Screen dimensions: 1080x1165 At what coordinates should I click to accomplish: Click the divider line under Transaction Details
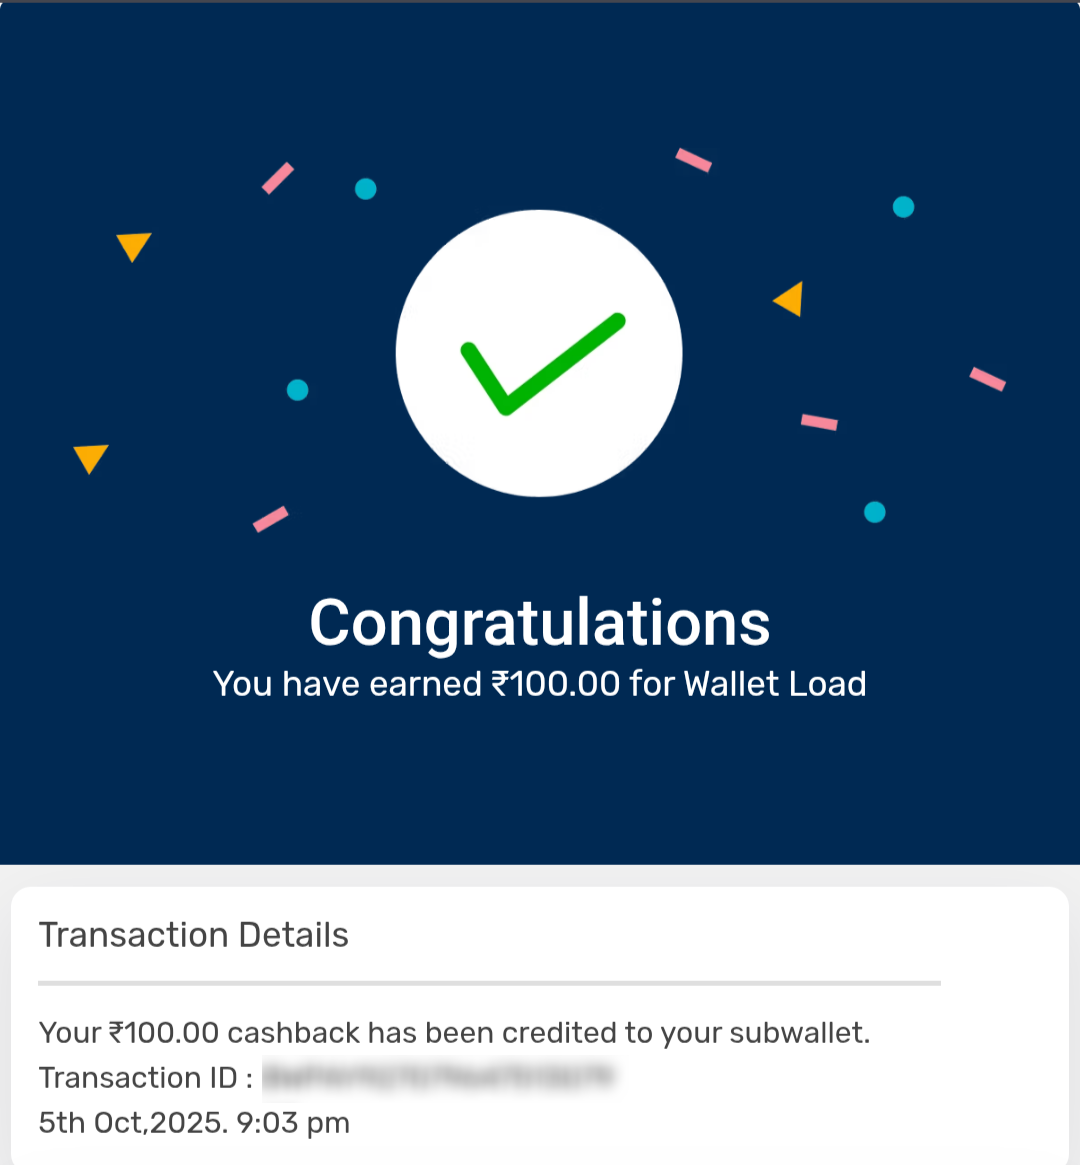pyautogui.click(x=489, y=983)
